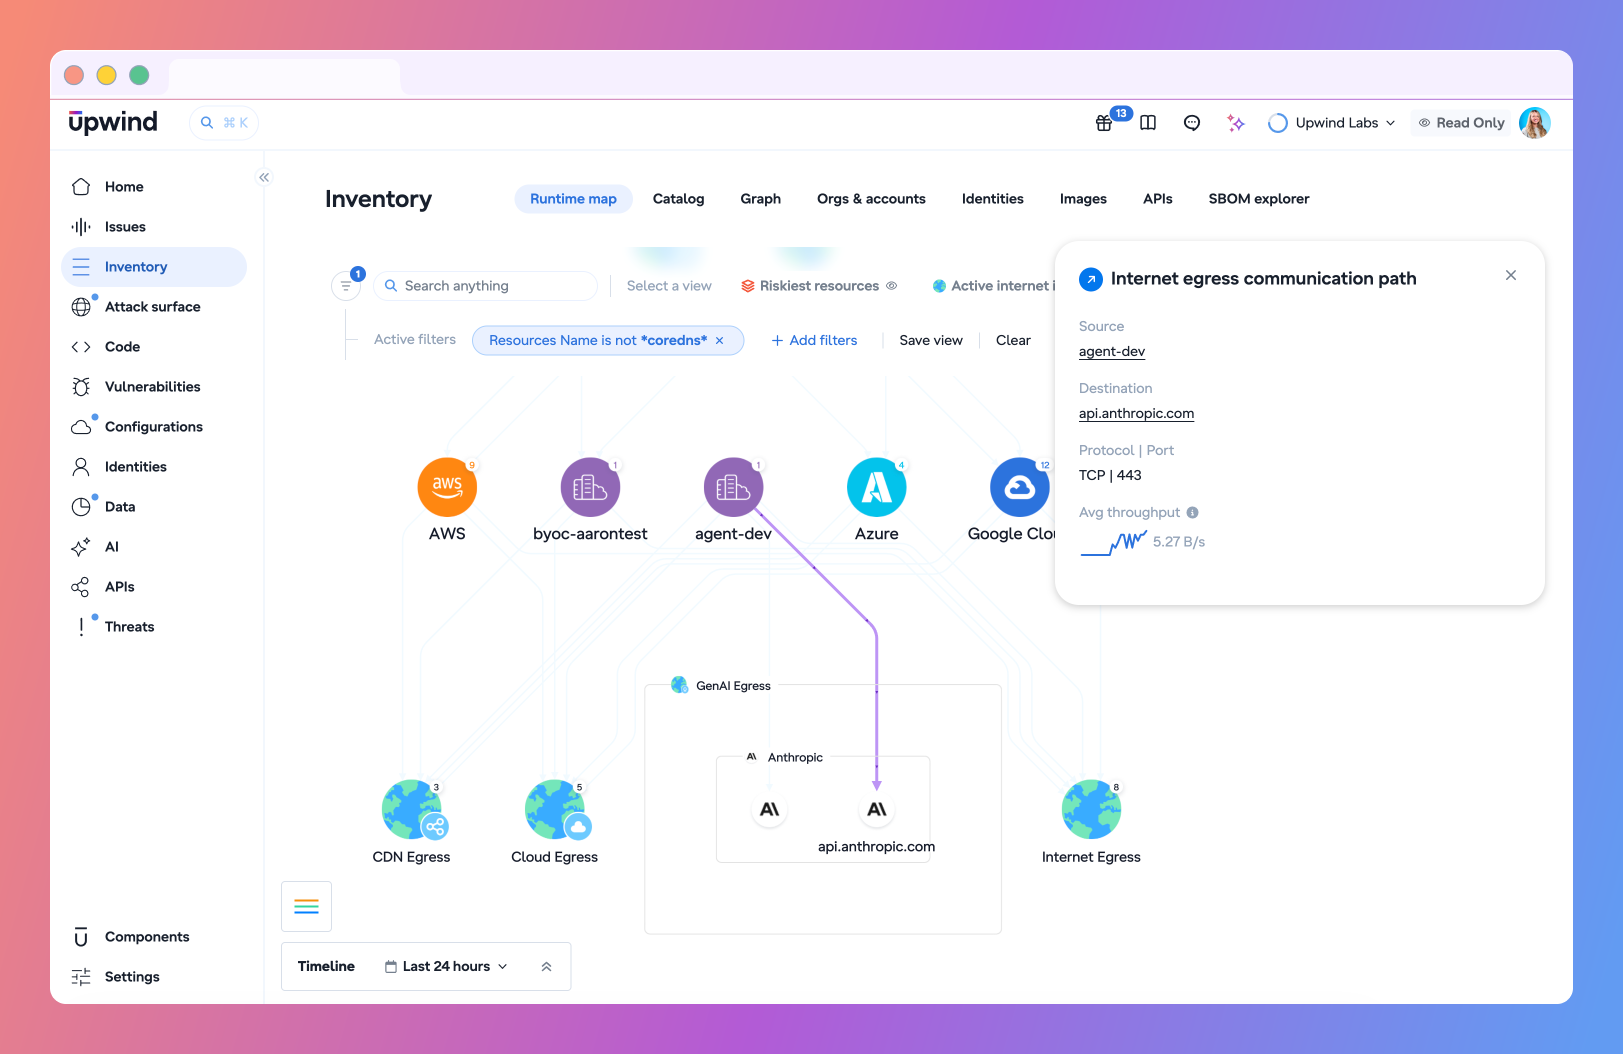The width and height of the screenshot is (1623, 1054).
Task: Switch to the Orgs & accounts tab
Action: tap(871, 199)
